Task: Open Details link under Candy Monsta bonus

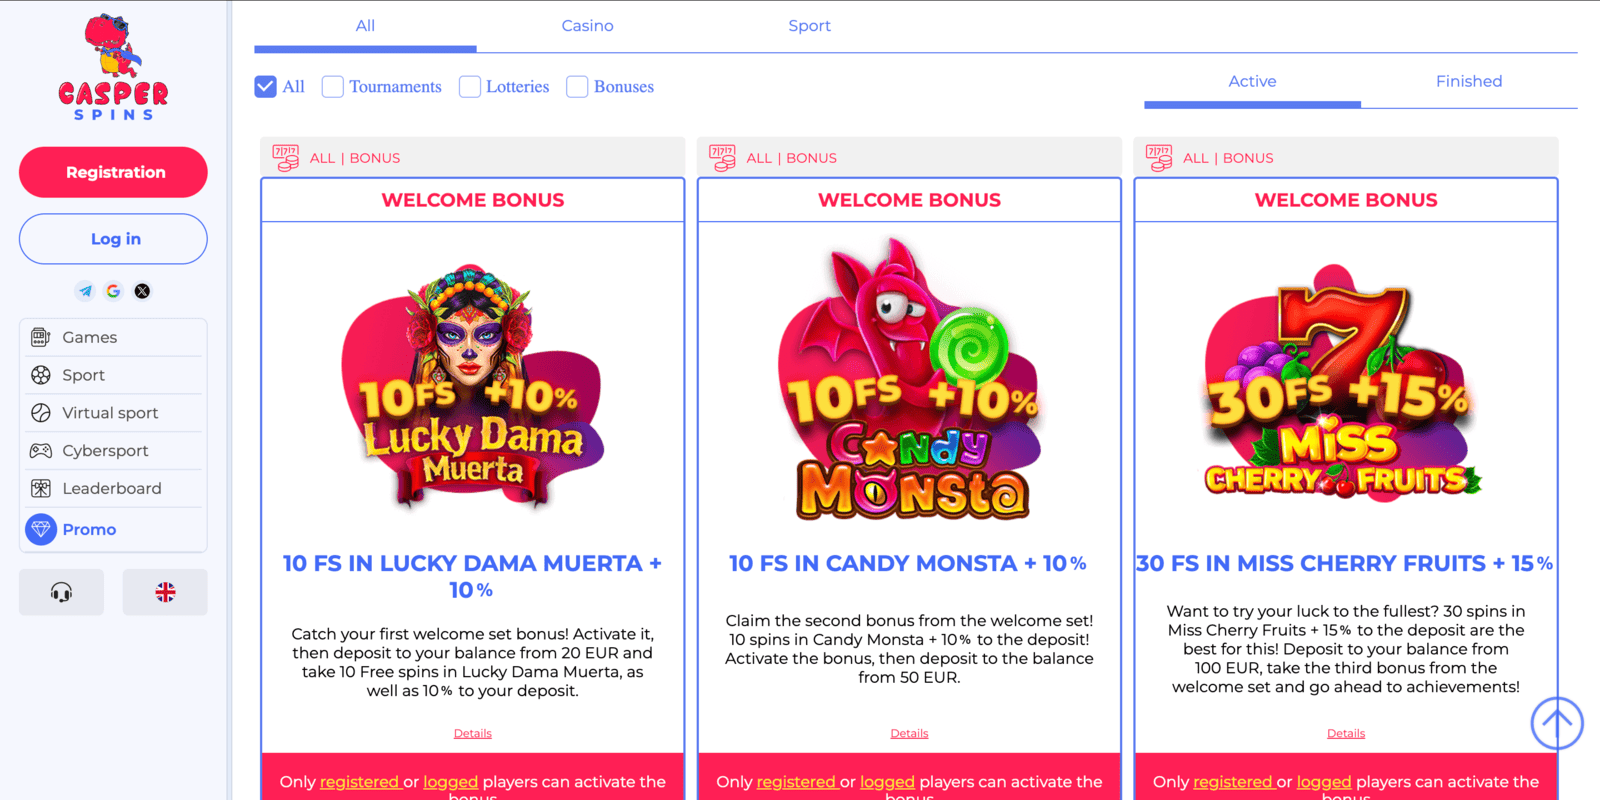Action: tap(909, 733)
